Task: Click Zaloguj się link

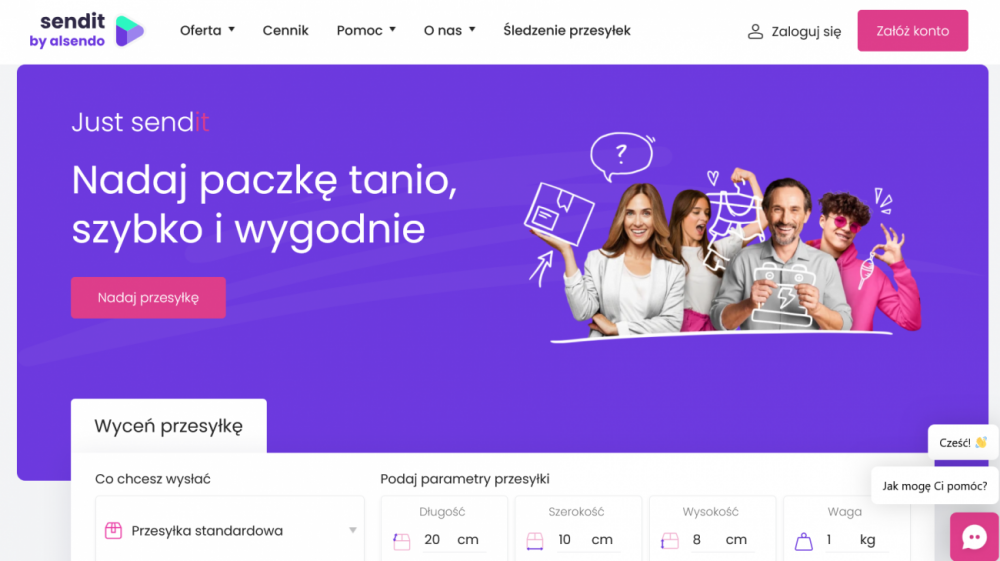Action: (806, 31)
